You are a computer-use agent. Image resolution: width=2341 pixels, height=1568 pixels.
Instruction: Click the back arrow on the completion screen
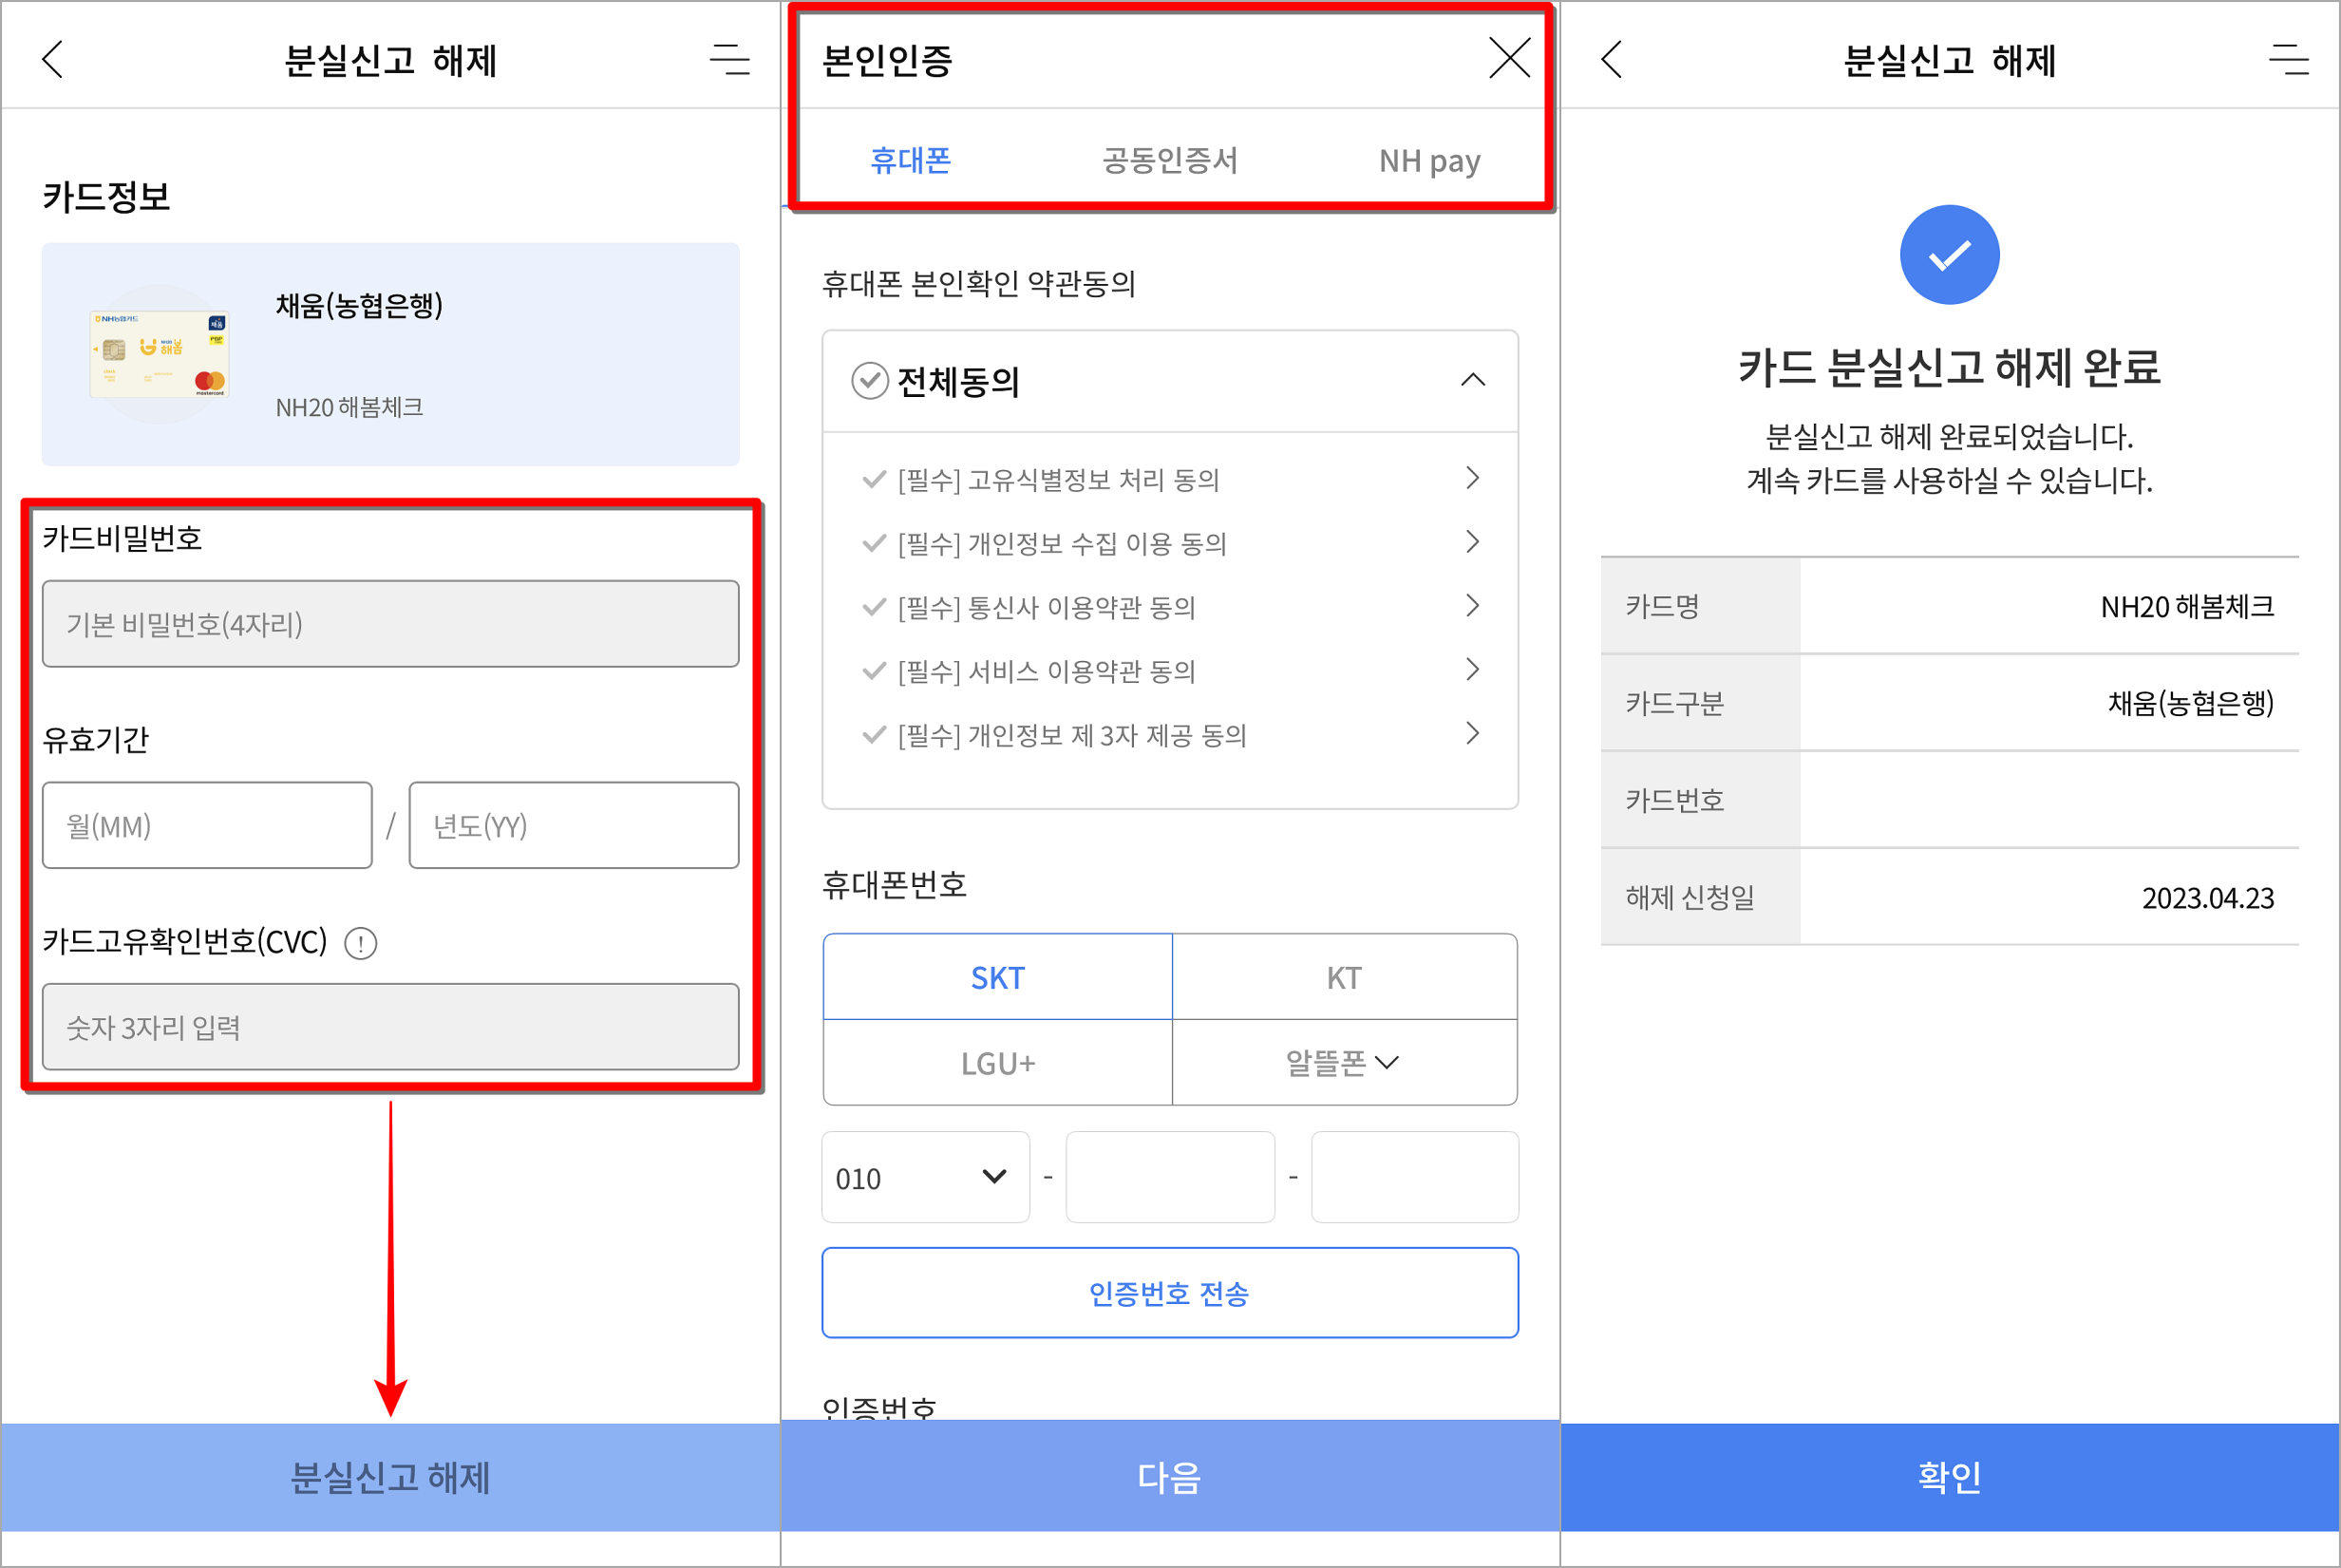1612,60
